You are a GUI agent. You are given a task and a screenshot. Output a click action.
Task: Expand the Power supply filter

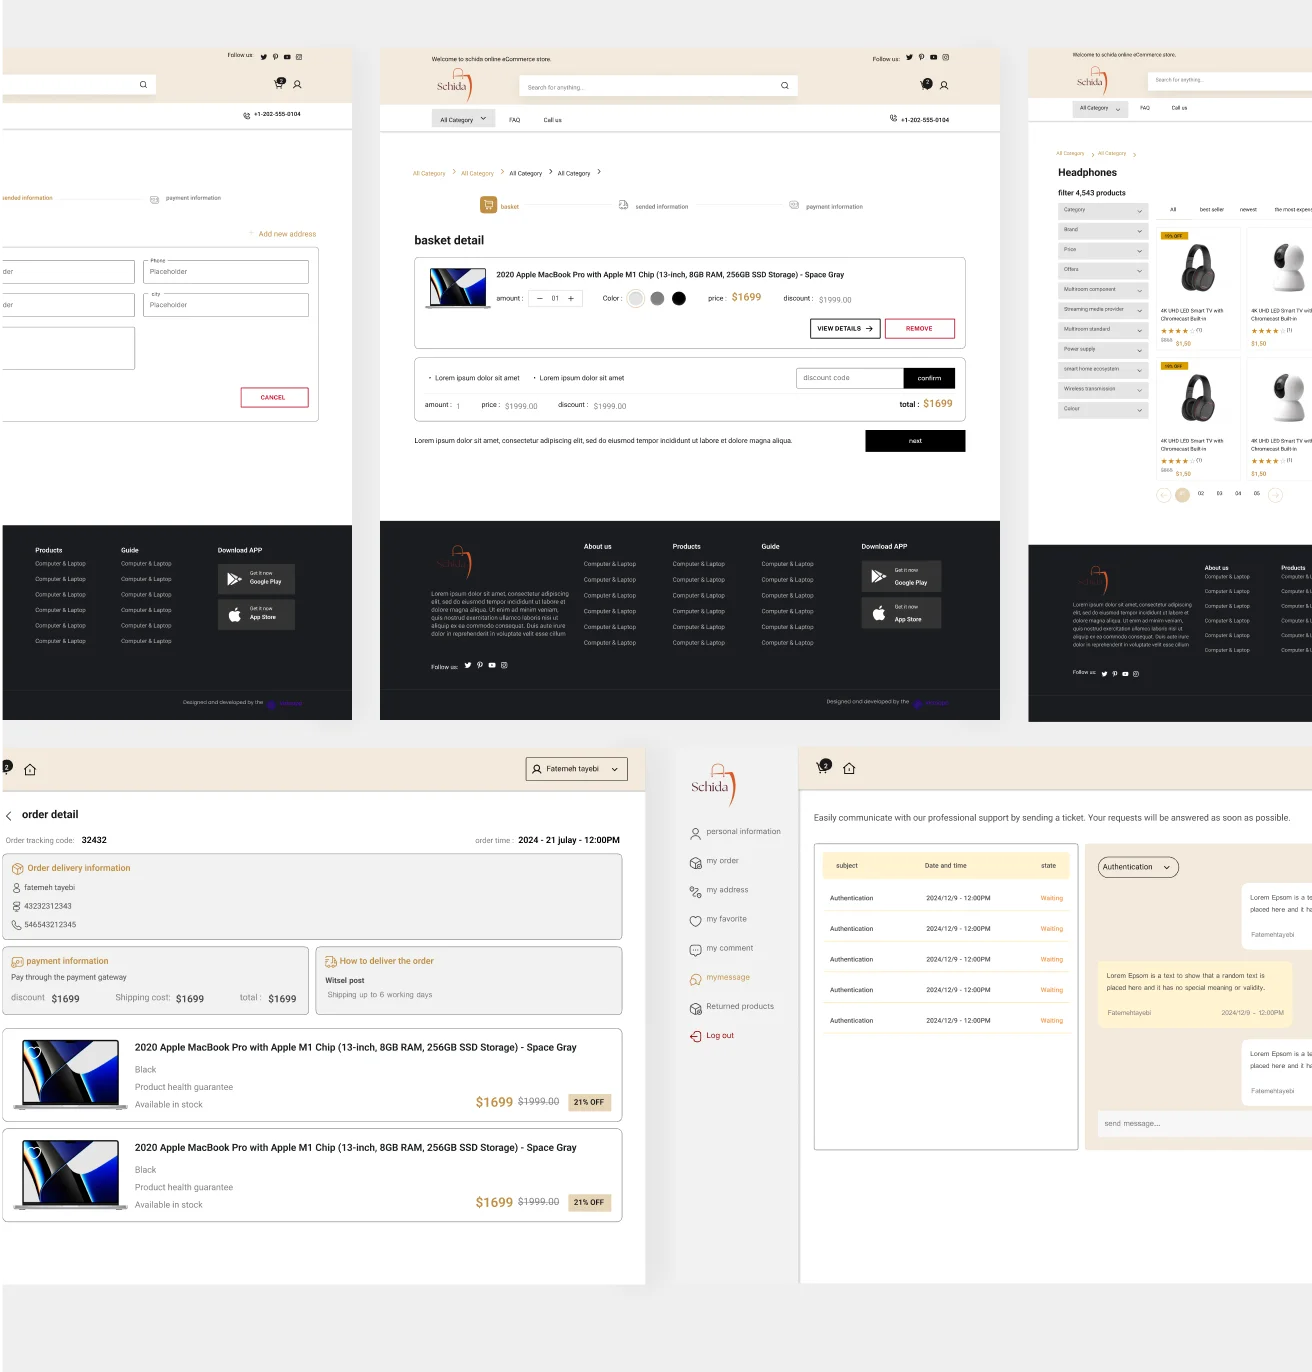1103,350
